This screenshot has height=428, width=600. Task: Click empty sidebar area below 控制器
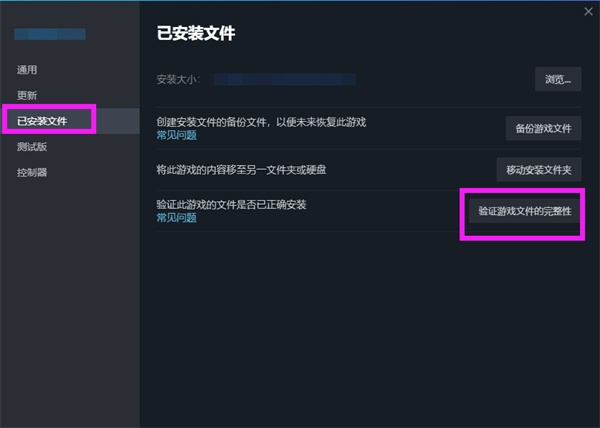pos(70,300)
